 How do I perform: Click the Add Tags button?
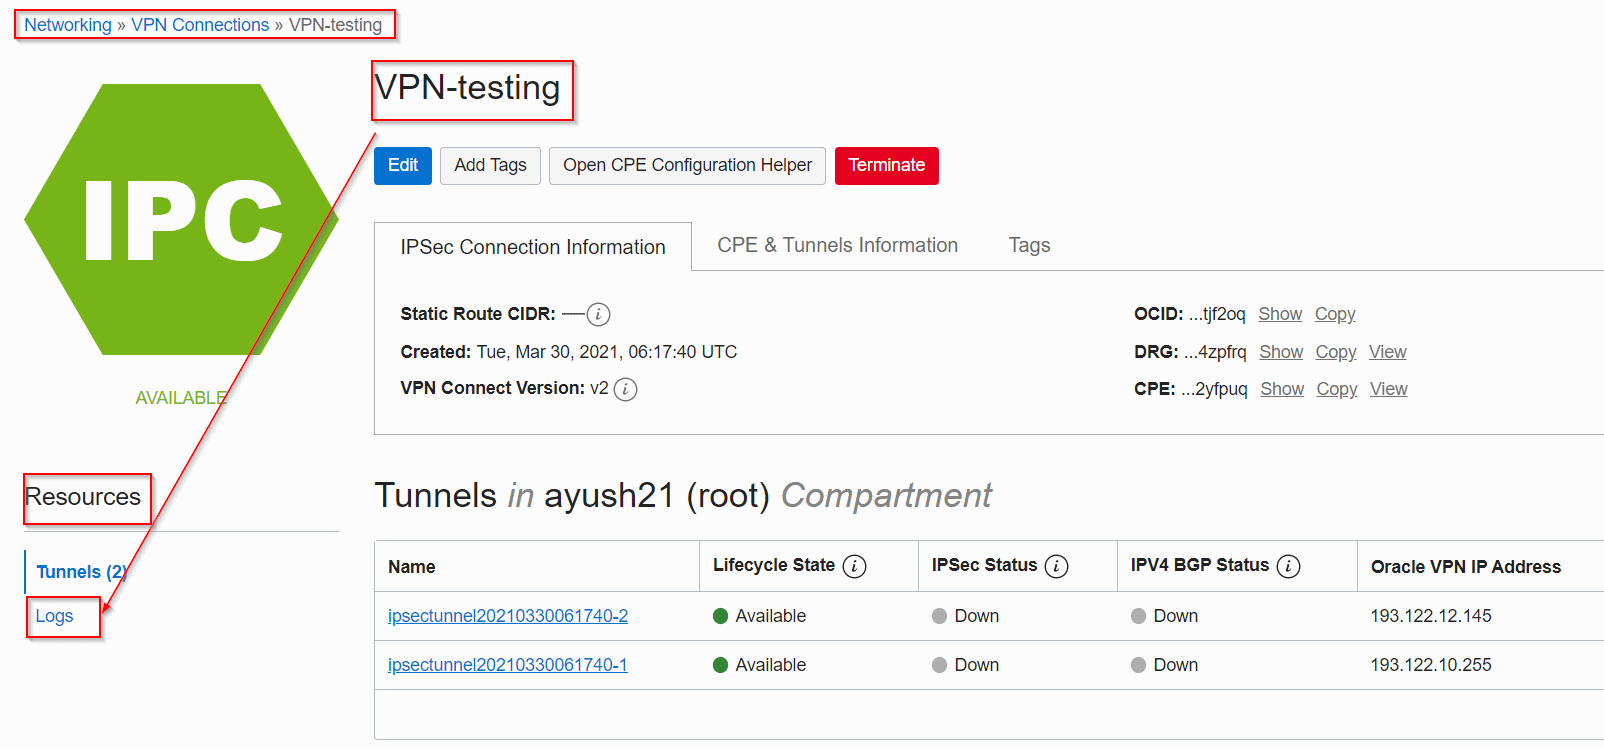[x=490, y=166]
